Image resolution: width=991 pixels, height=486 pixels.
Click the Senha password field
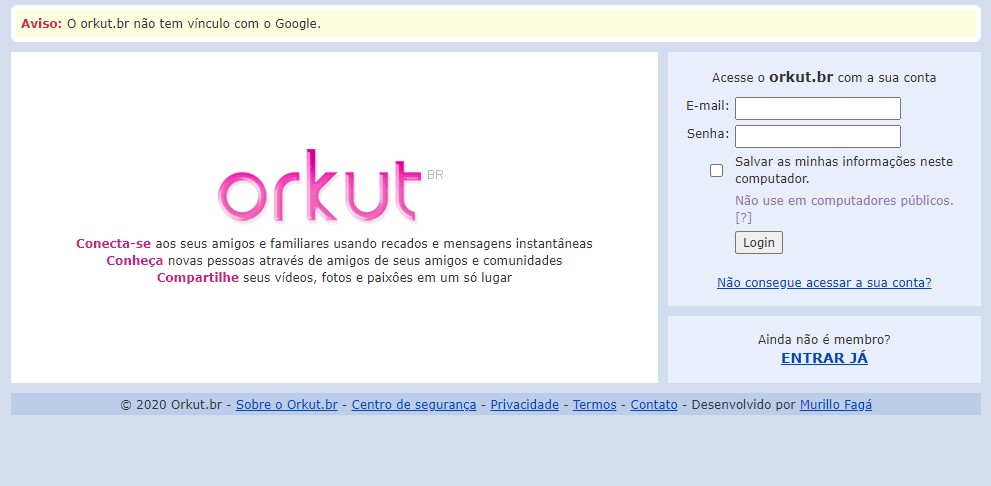(817, 136)
